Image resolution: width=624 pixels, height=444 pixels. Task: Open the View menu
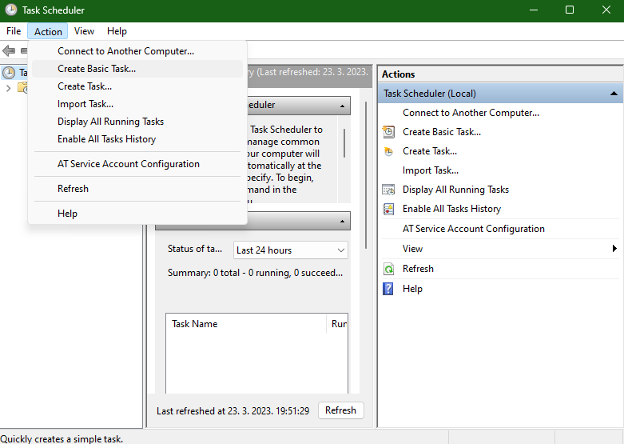pos(84,31)
